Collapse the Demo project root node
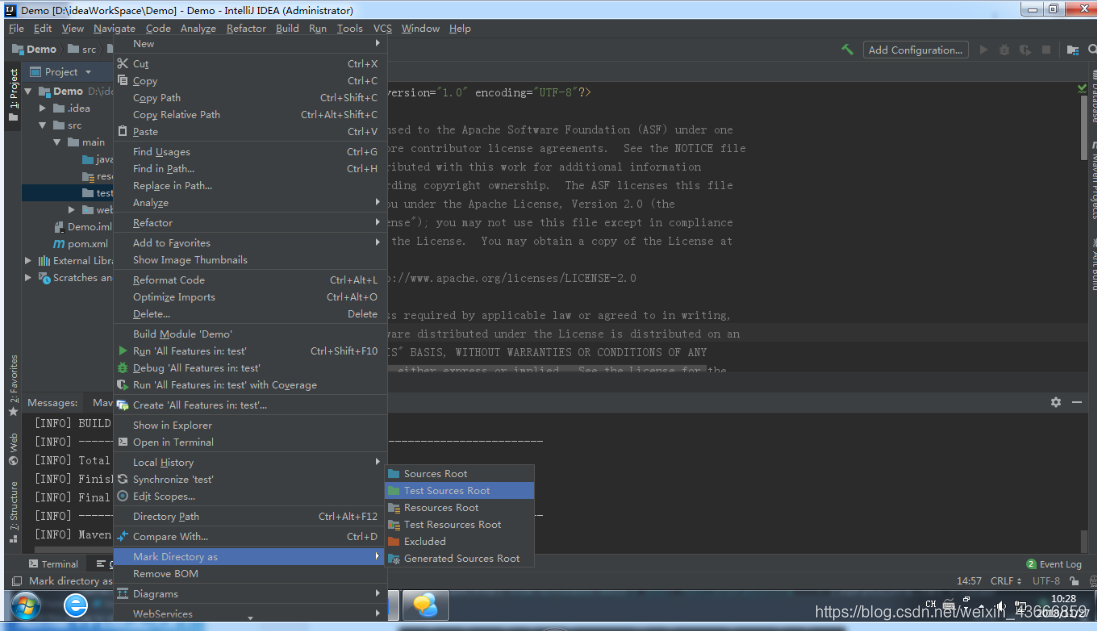Screen dimensions: 1097x631 29,91
